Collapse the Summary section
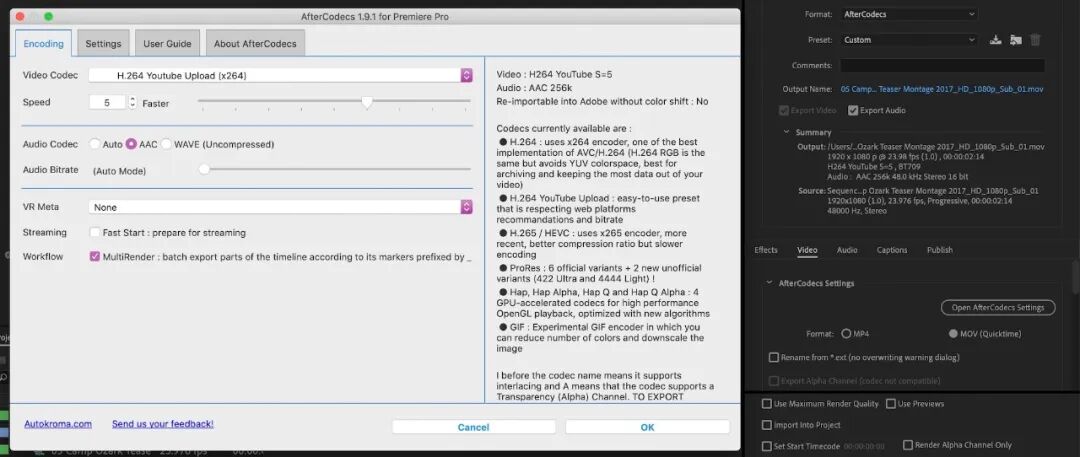The image size is (1080, 457). coord(787,132)
